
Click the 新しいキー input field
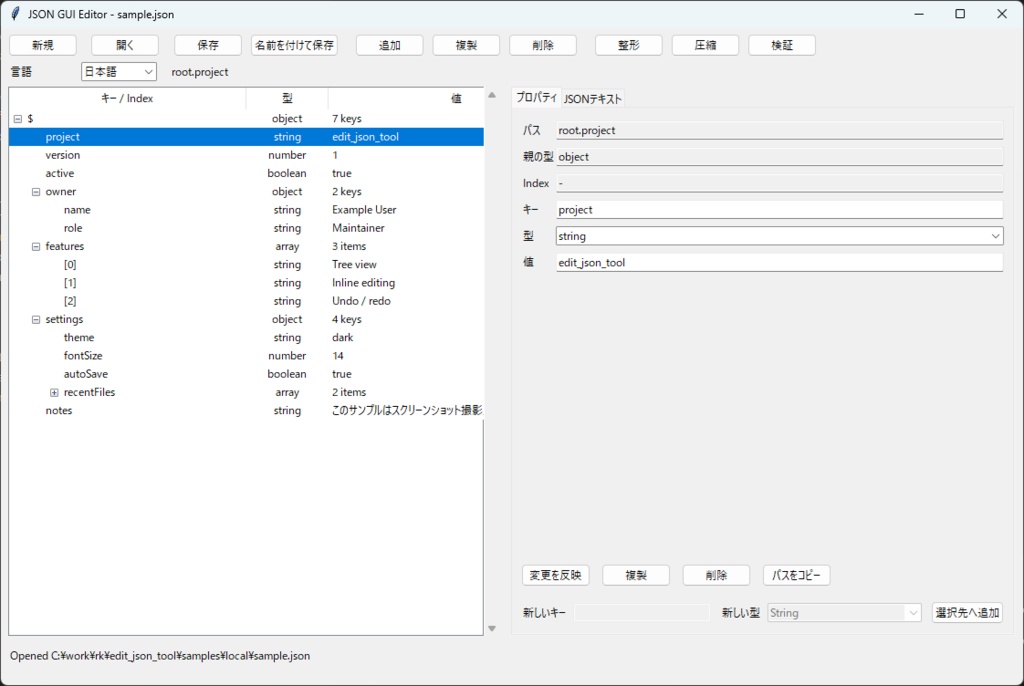642,613
